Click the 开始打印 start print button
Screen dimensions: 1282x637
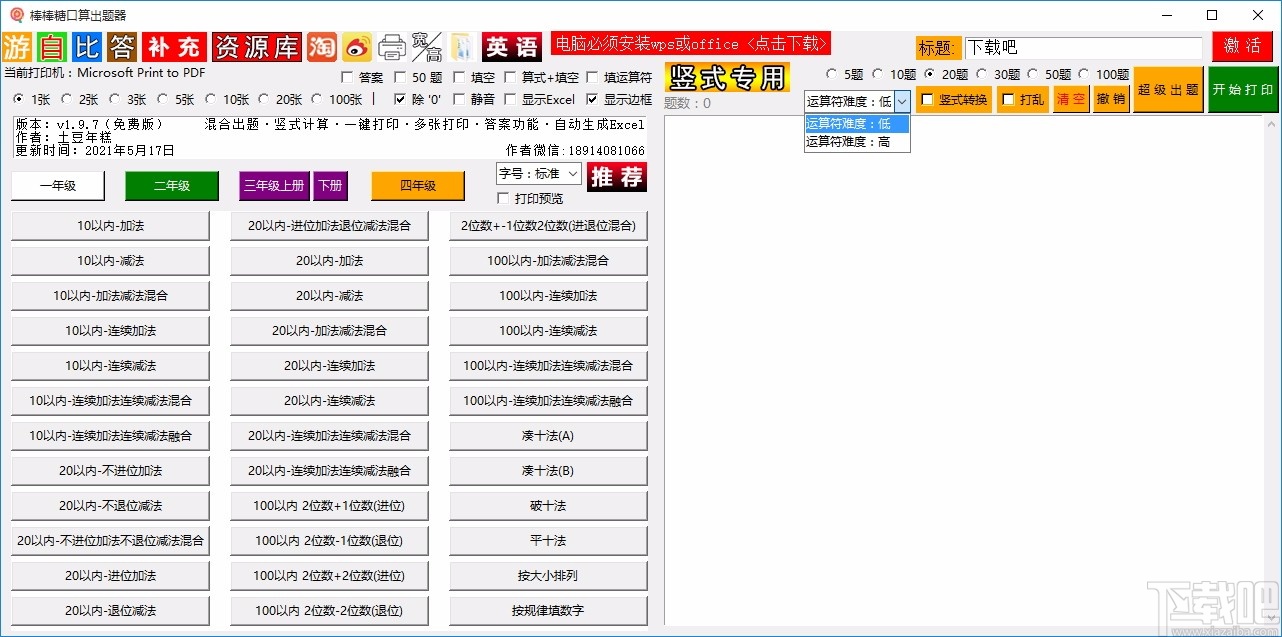(x=1243, y=89)
